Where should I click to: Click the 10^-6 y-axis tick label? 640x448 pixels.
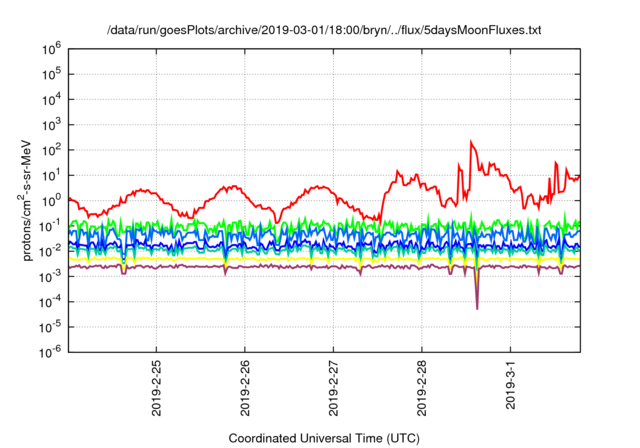51,353
